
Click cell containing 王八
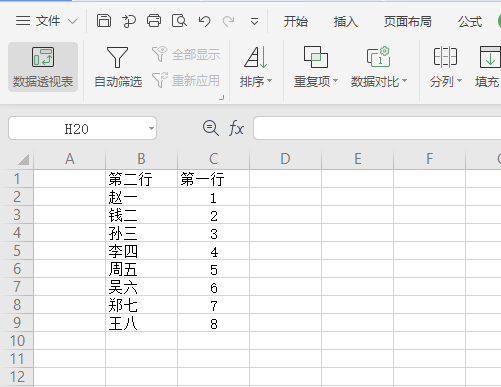141,323
